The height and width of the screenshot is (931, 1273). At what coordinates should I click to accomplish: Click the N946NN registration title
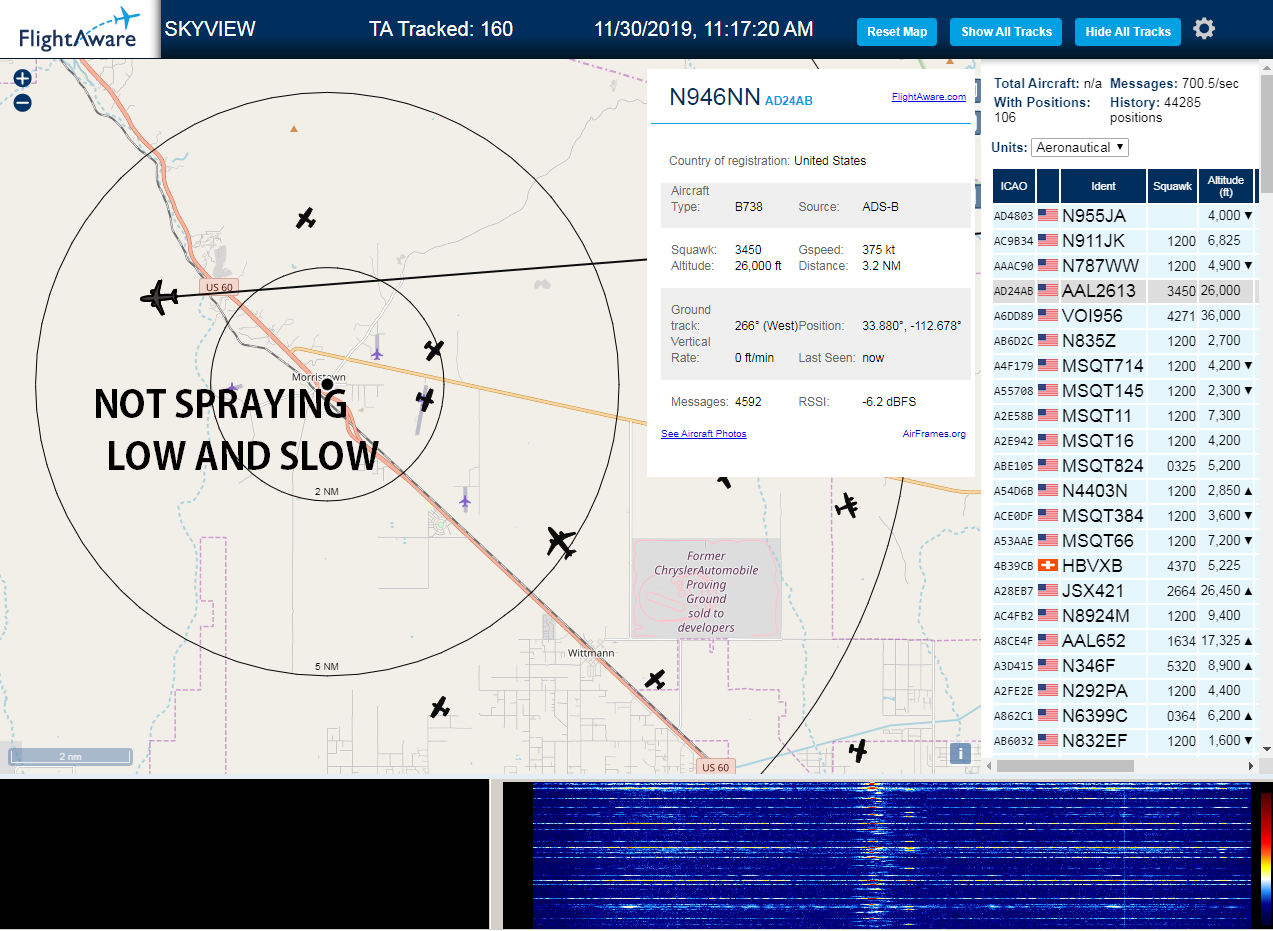(x=714, y=97)
